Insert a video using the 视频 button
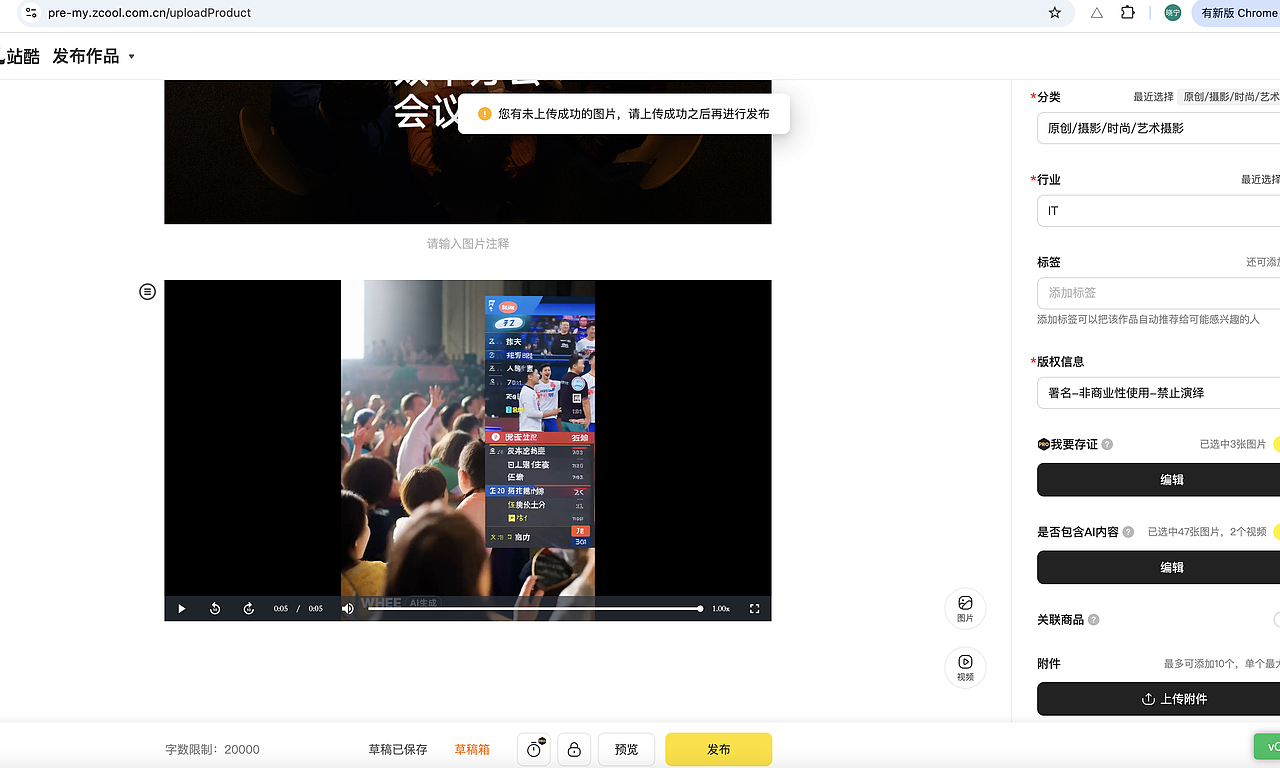This screenshot has height=768, width=1280. point(965,667)
